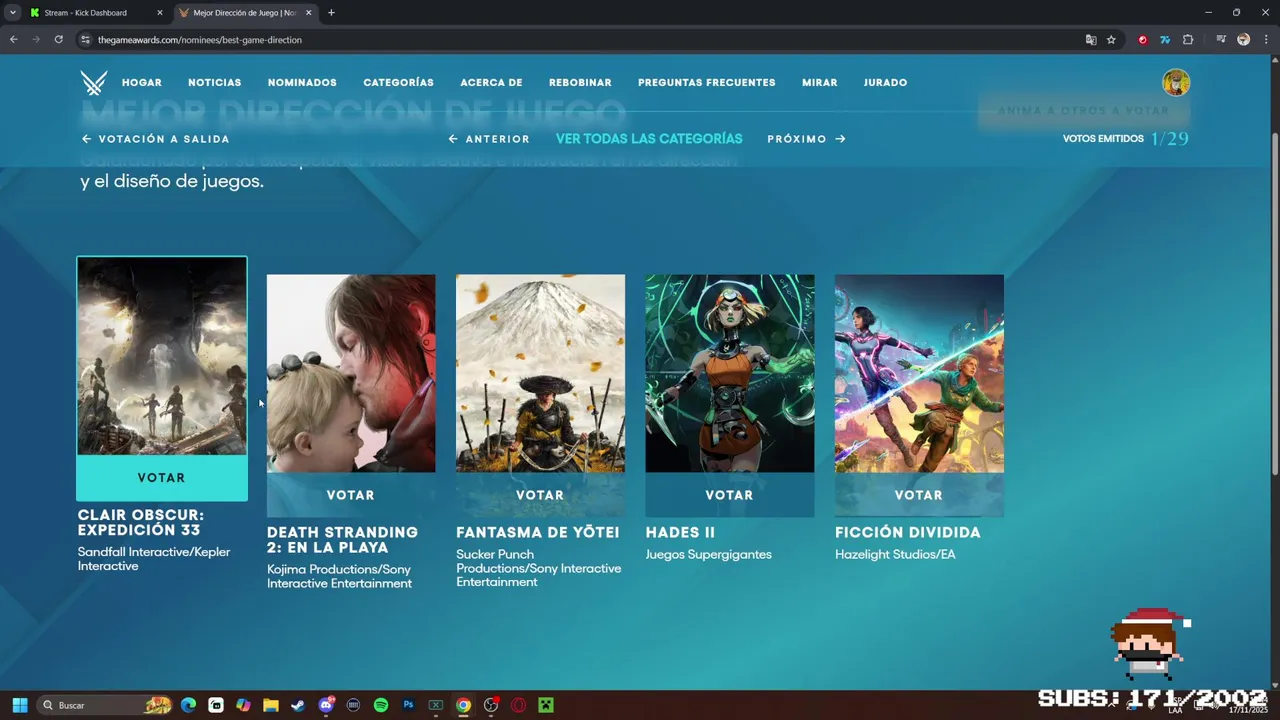
Task: Click the translate page icon in address bar
Action: [x=1091, y=40]
